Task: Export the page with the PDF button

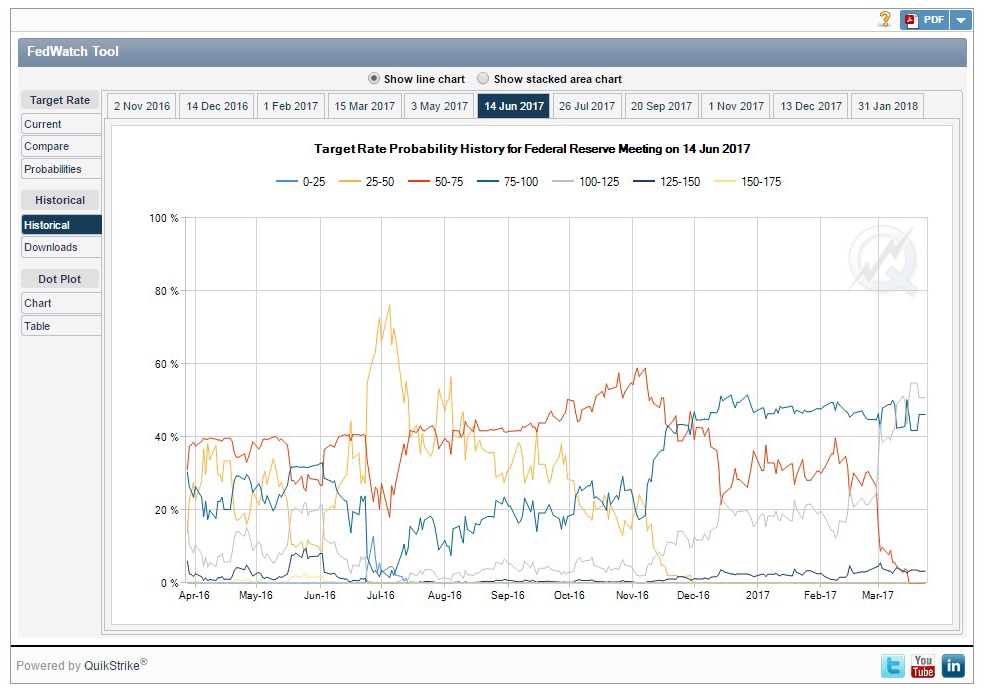Action: tap(924, 19)
